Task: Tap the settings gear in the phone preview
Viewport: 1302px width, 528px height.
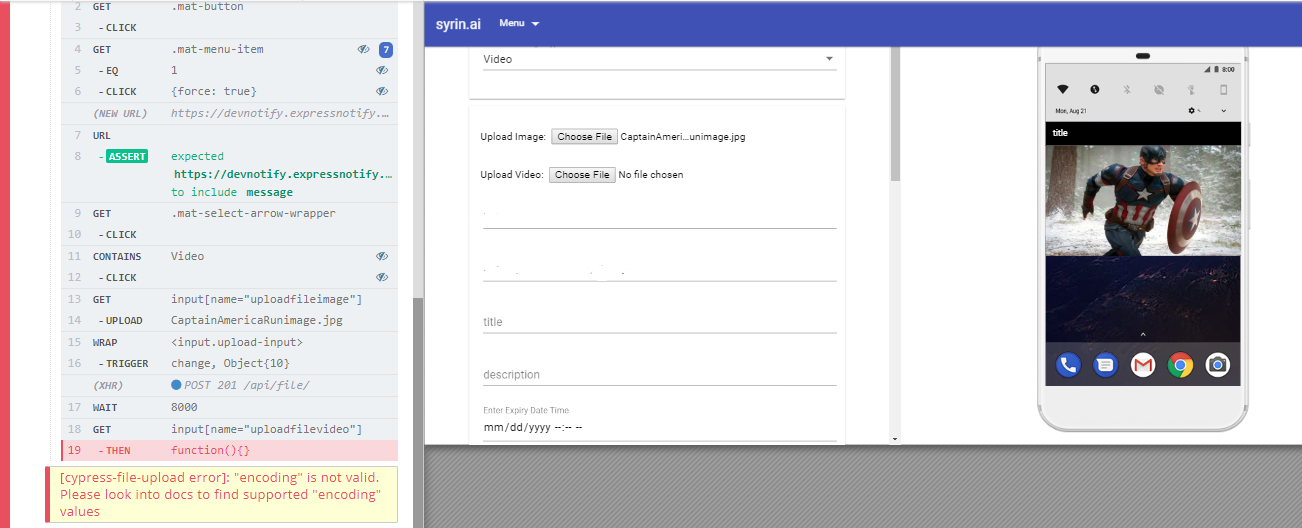Action: (1193, 110)
